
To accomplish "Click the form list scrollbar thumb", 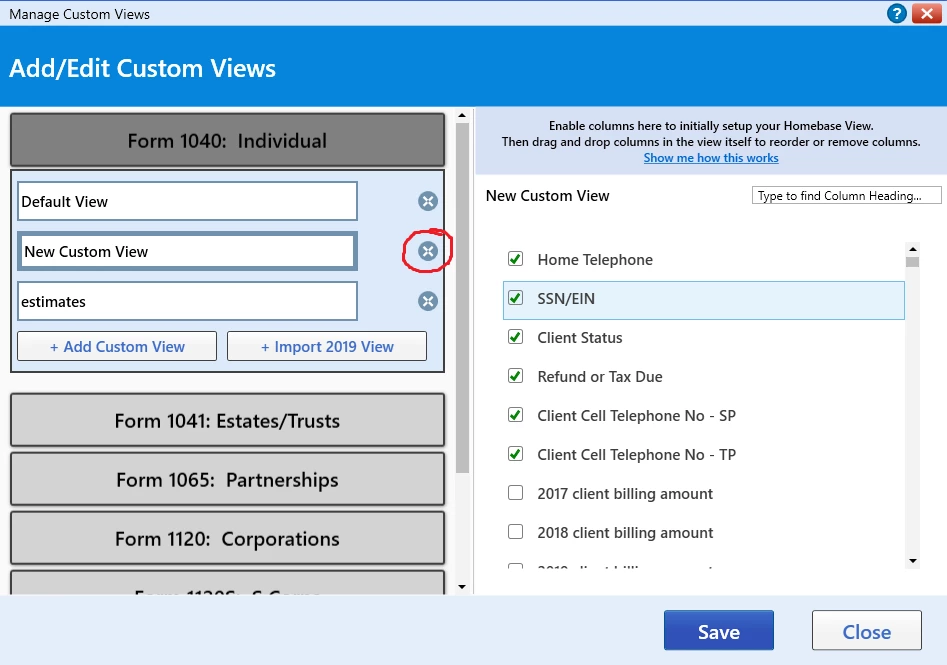I will click(x=462, y=298).
